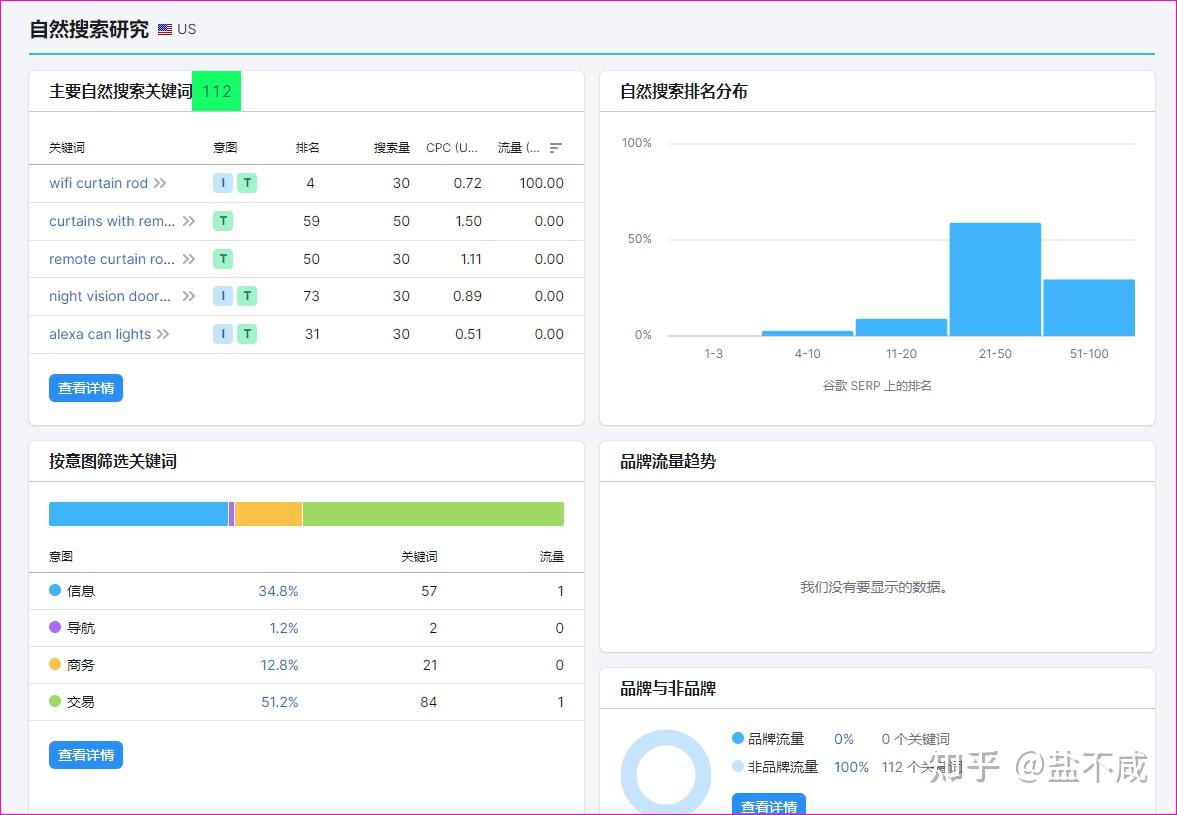Click the 11-20 ranking bar in chart

[902, 327]
